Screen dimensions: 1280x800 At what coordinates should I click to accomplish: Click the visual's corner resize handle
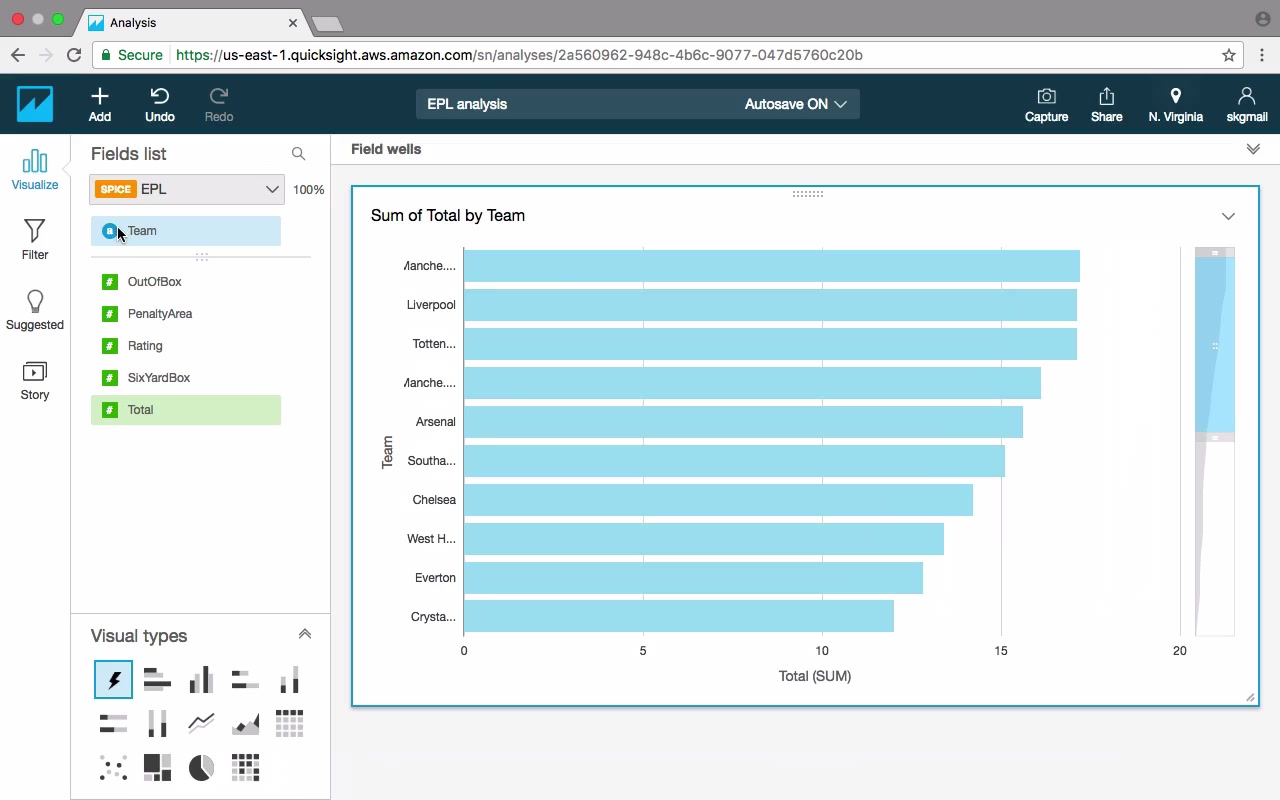point(1250,698)
